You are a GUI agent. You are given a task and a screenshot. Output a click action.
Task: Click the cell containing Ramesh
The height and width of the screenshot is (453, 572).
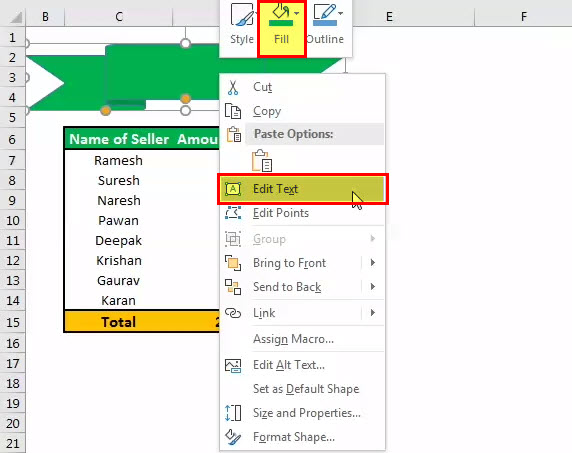(x=118, y=160)
